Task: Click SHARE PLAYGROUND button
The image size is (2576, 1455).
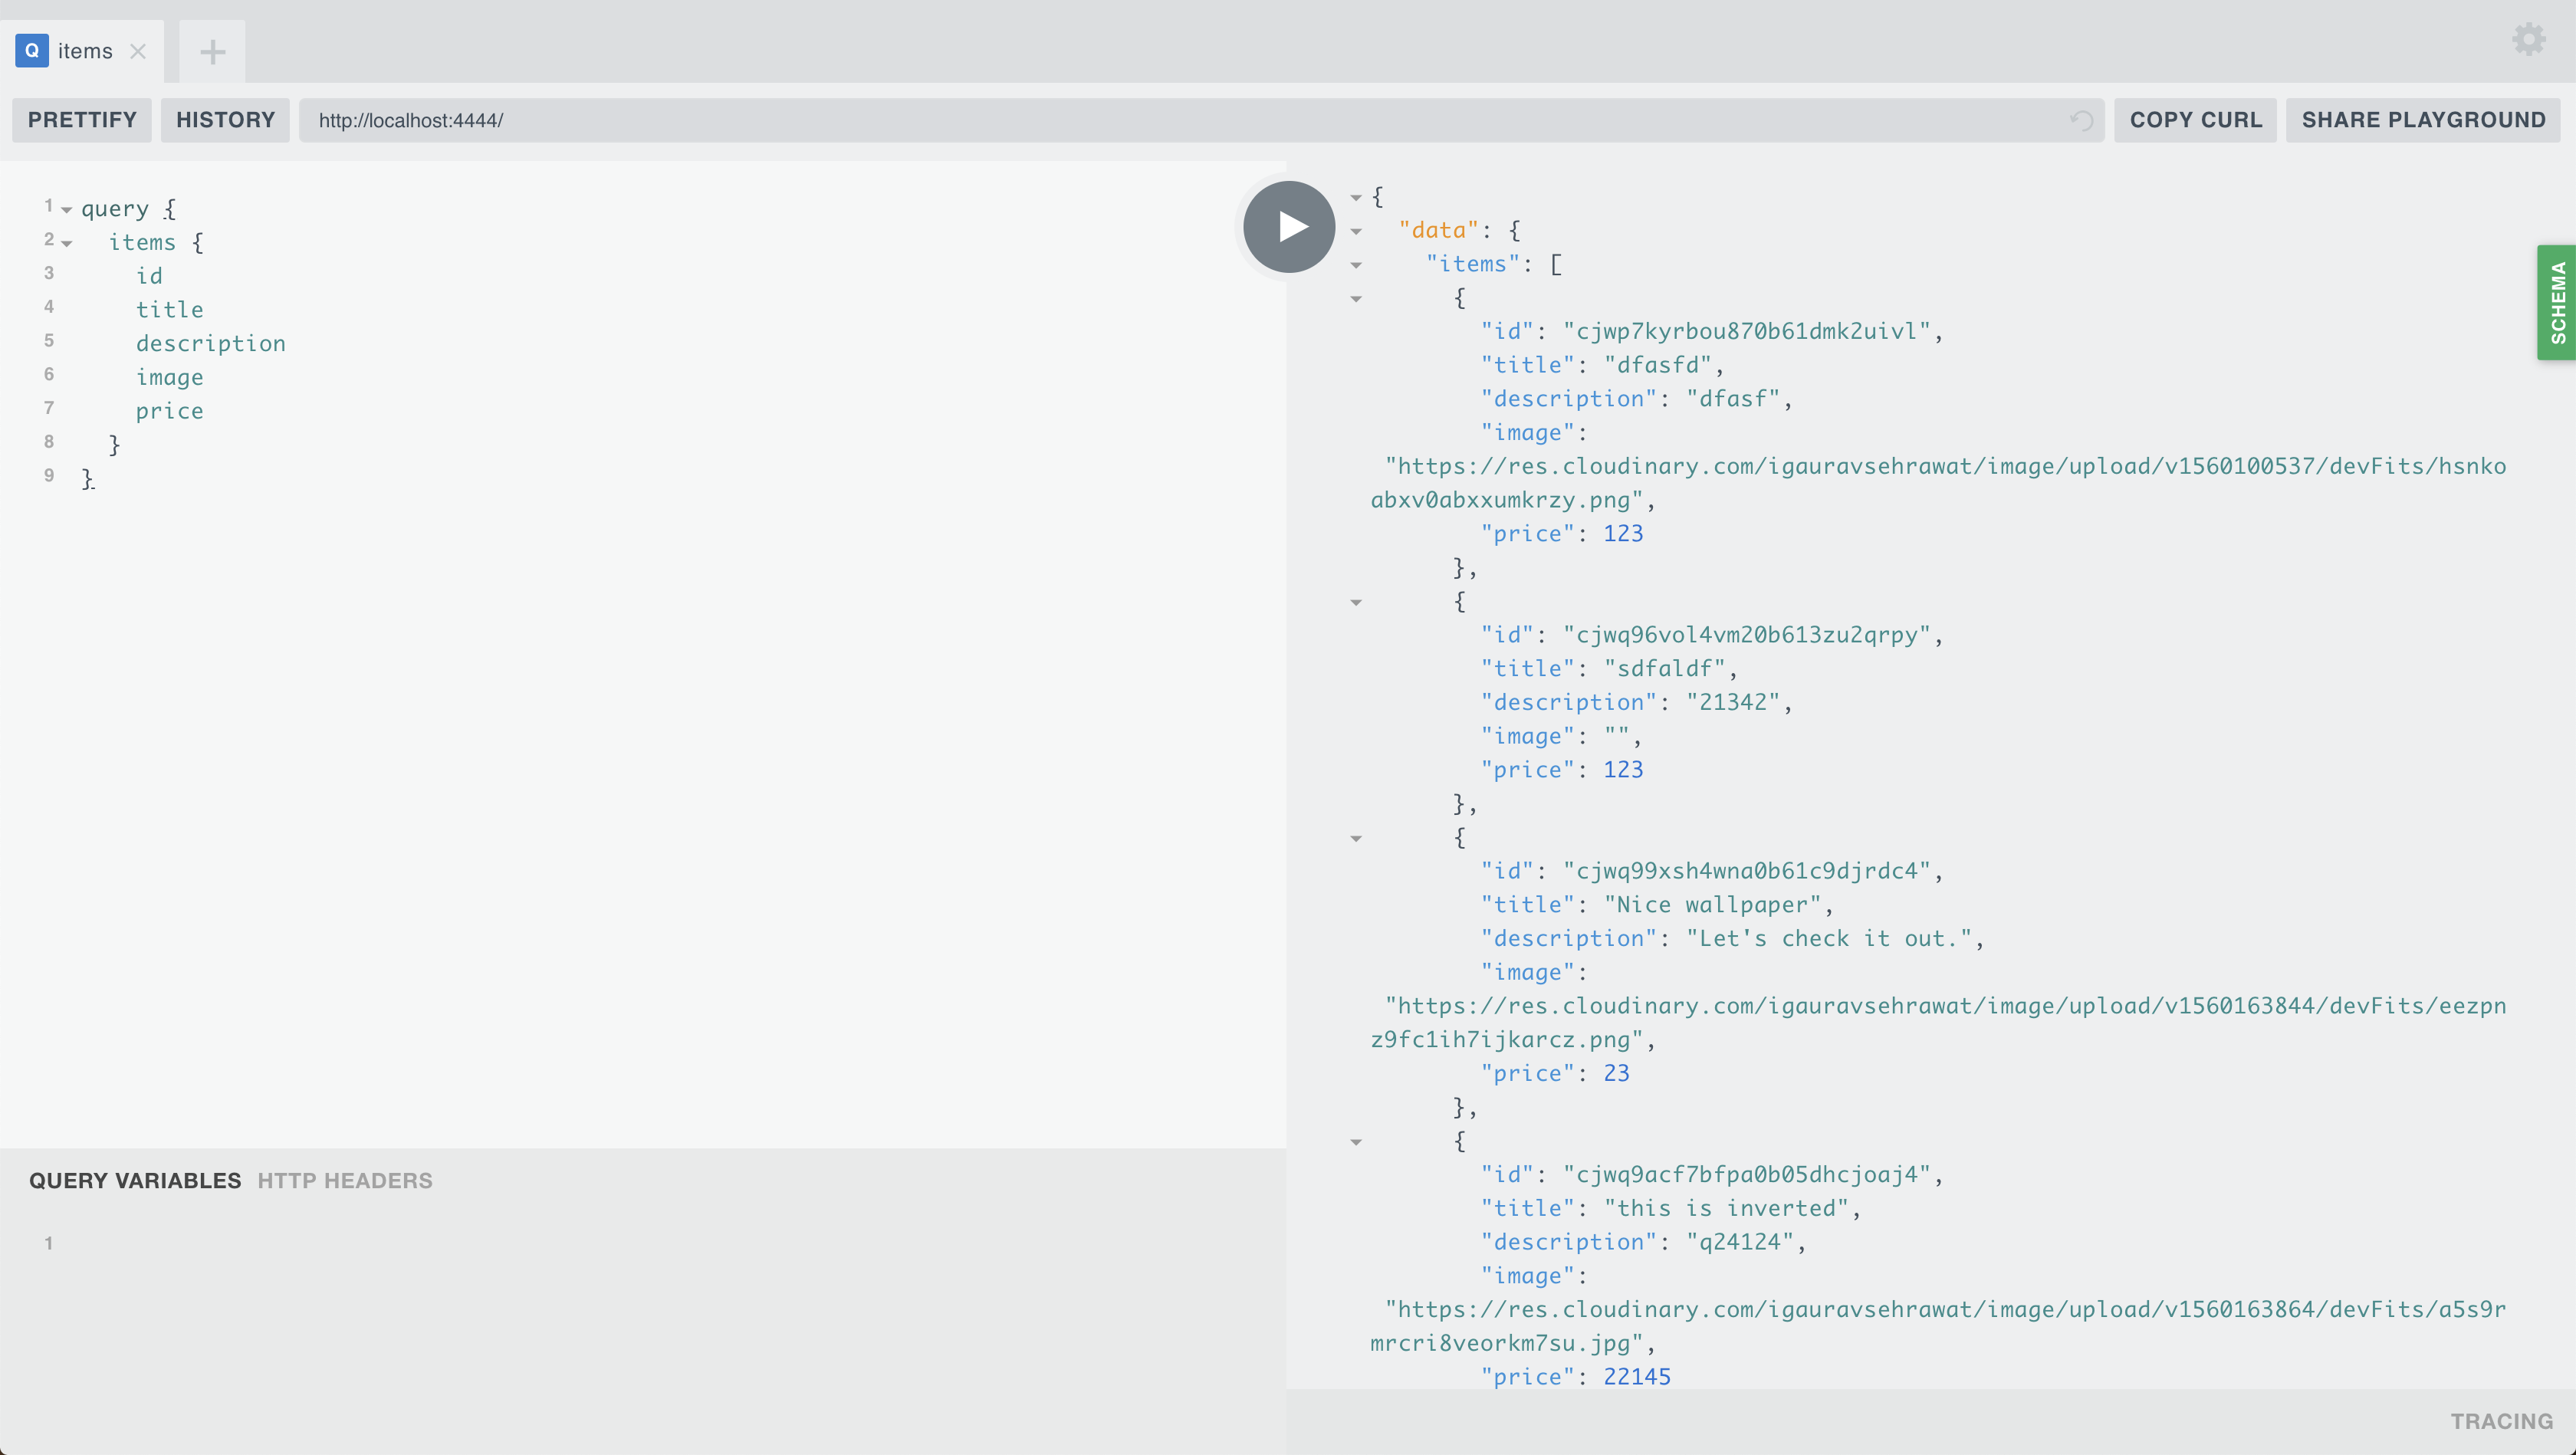Action: click(2423, 120)
